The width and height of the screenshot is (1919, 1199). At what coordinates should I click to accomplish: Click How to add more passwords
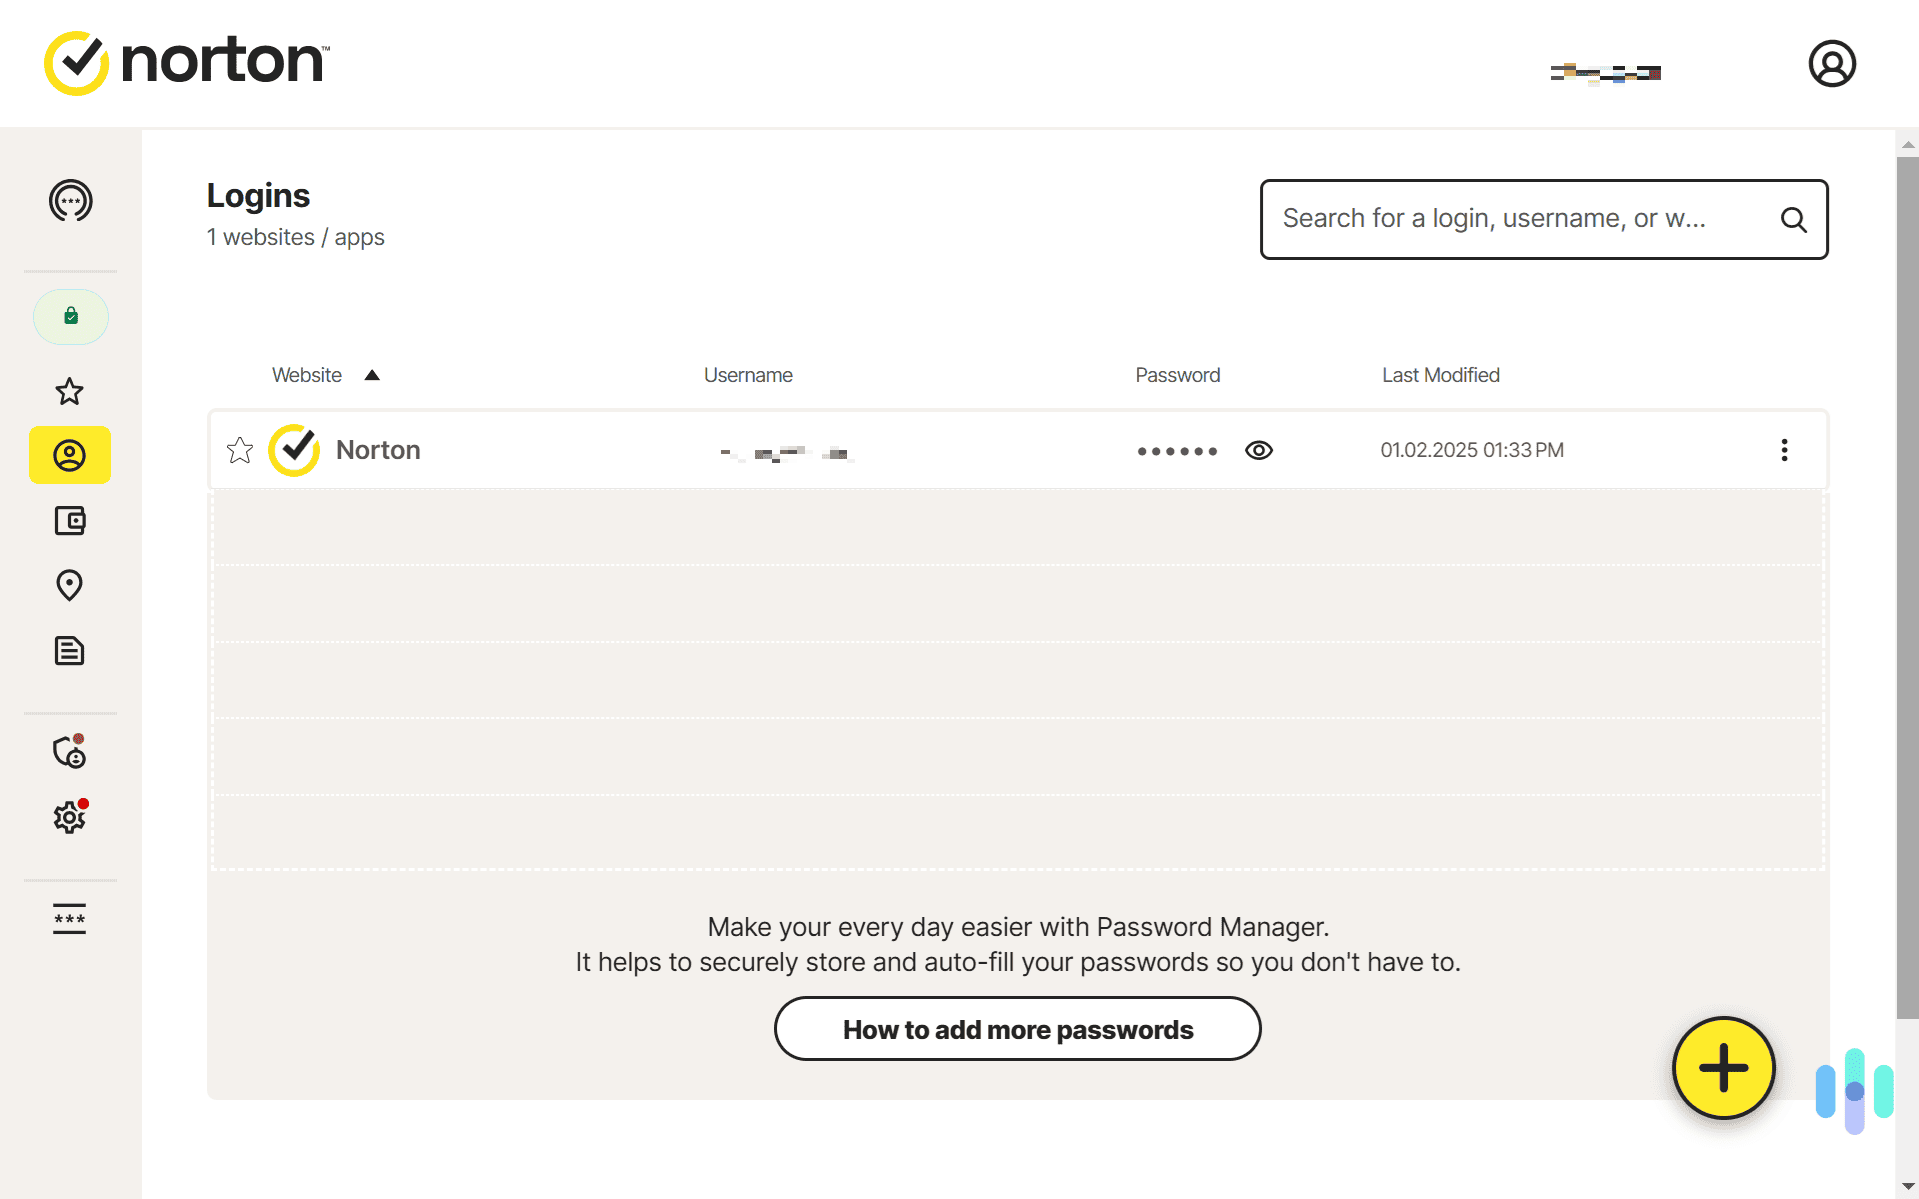[1018, 1029]
